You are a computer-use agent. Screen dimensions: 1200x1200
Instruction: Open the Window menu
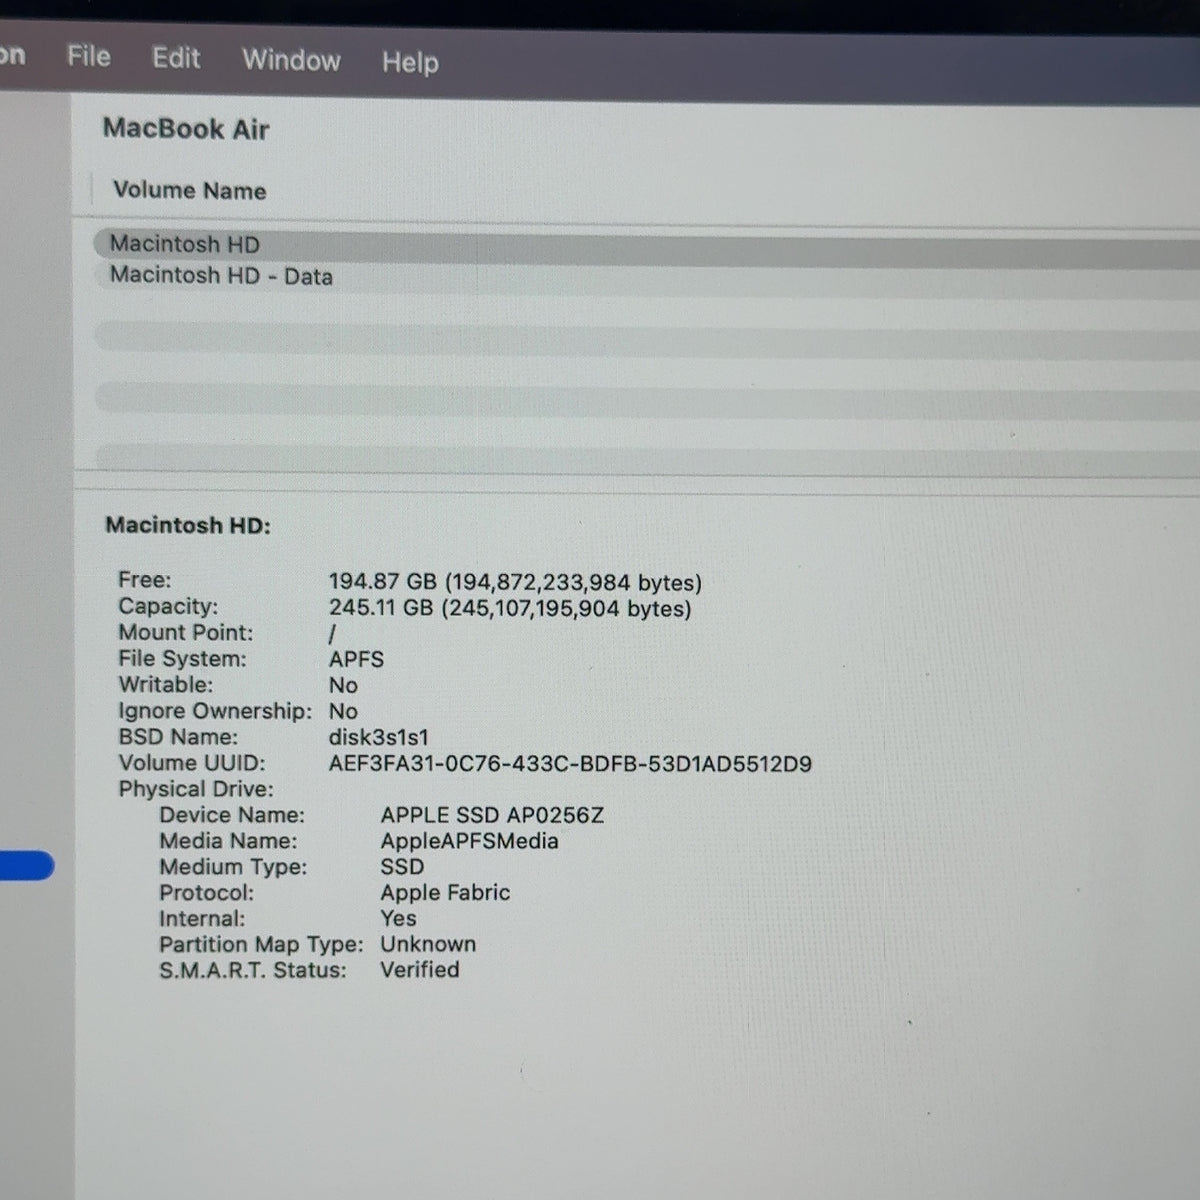click(x=291, y=60)
